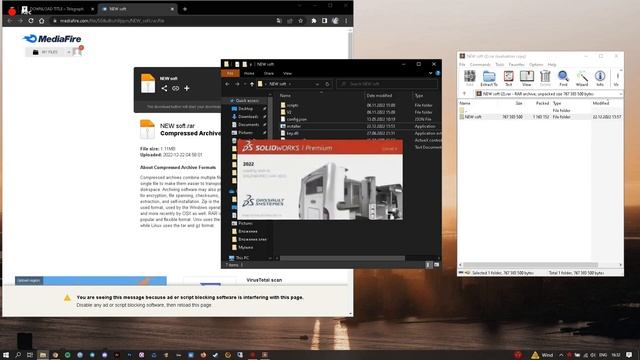Select the NEW soft folder row in WinRAR
Viewport: 640px width, 360px height.
pos(540,117)
